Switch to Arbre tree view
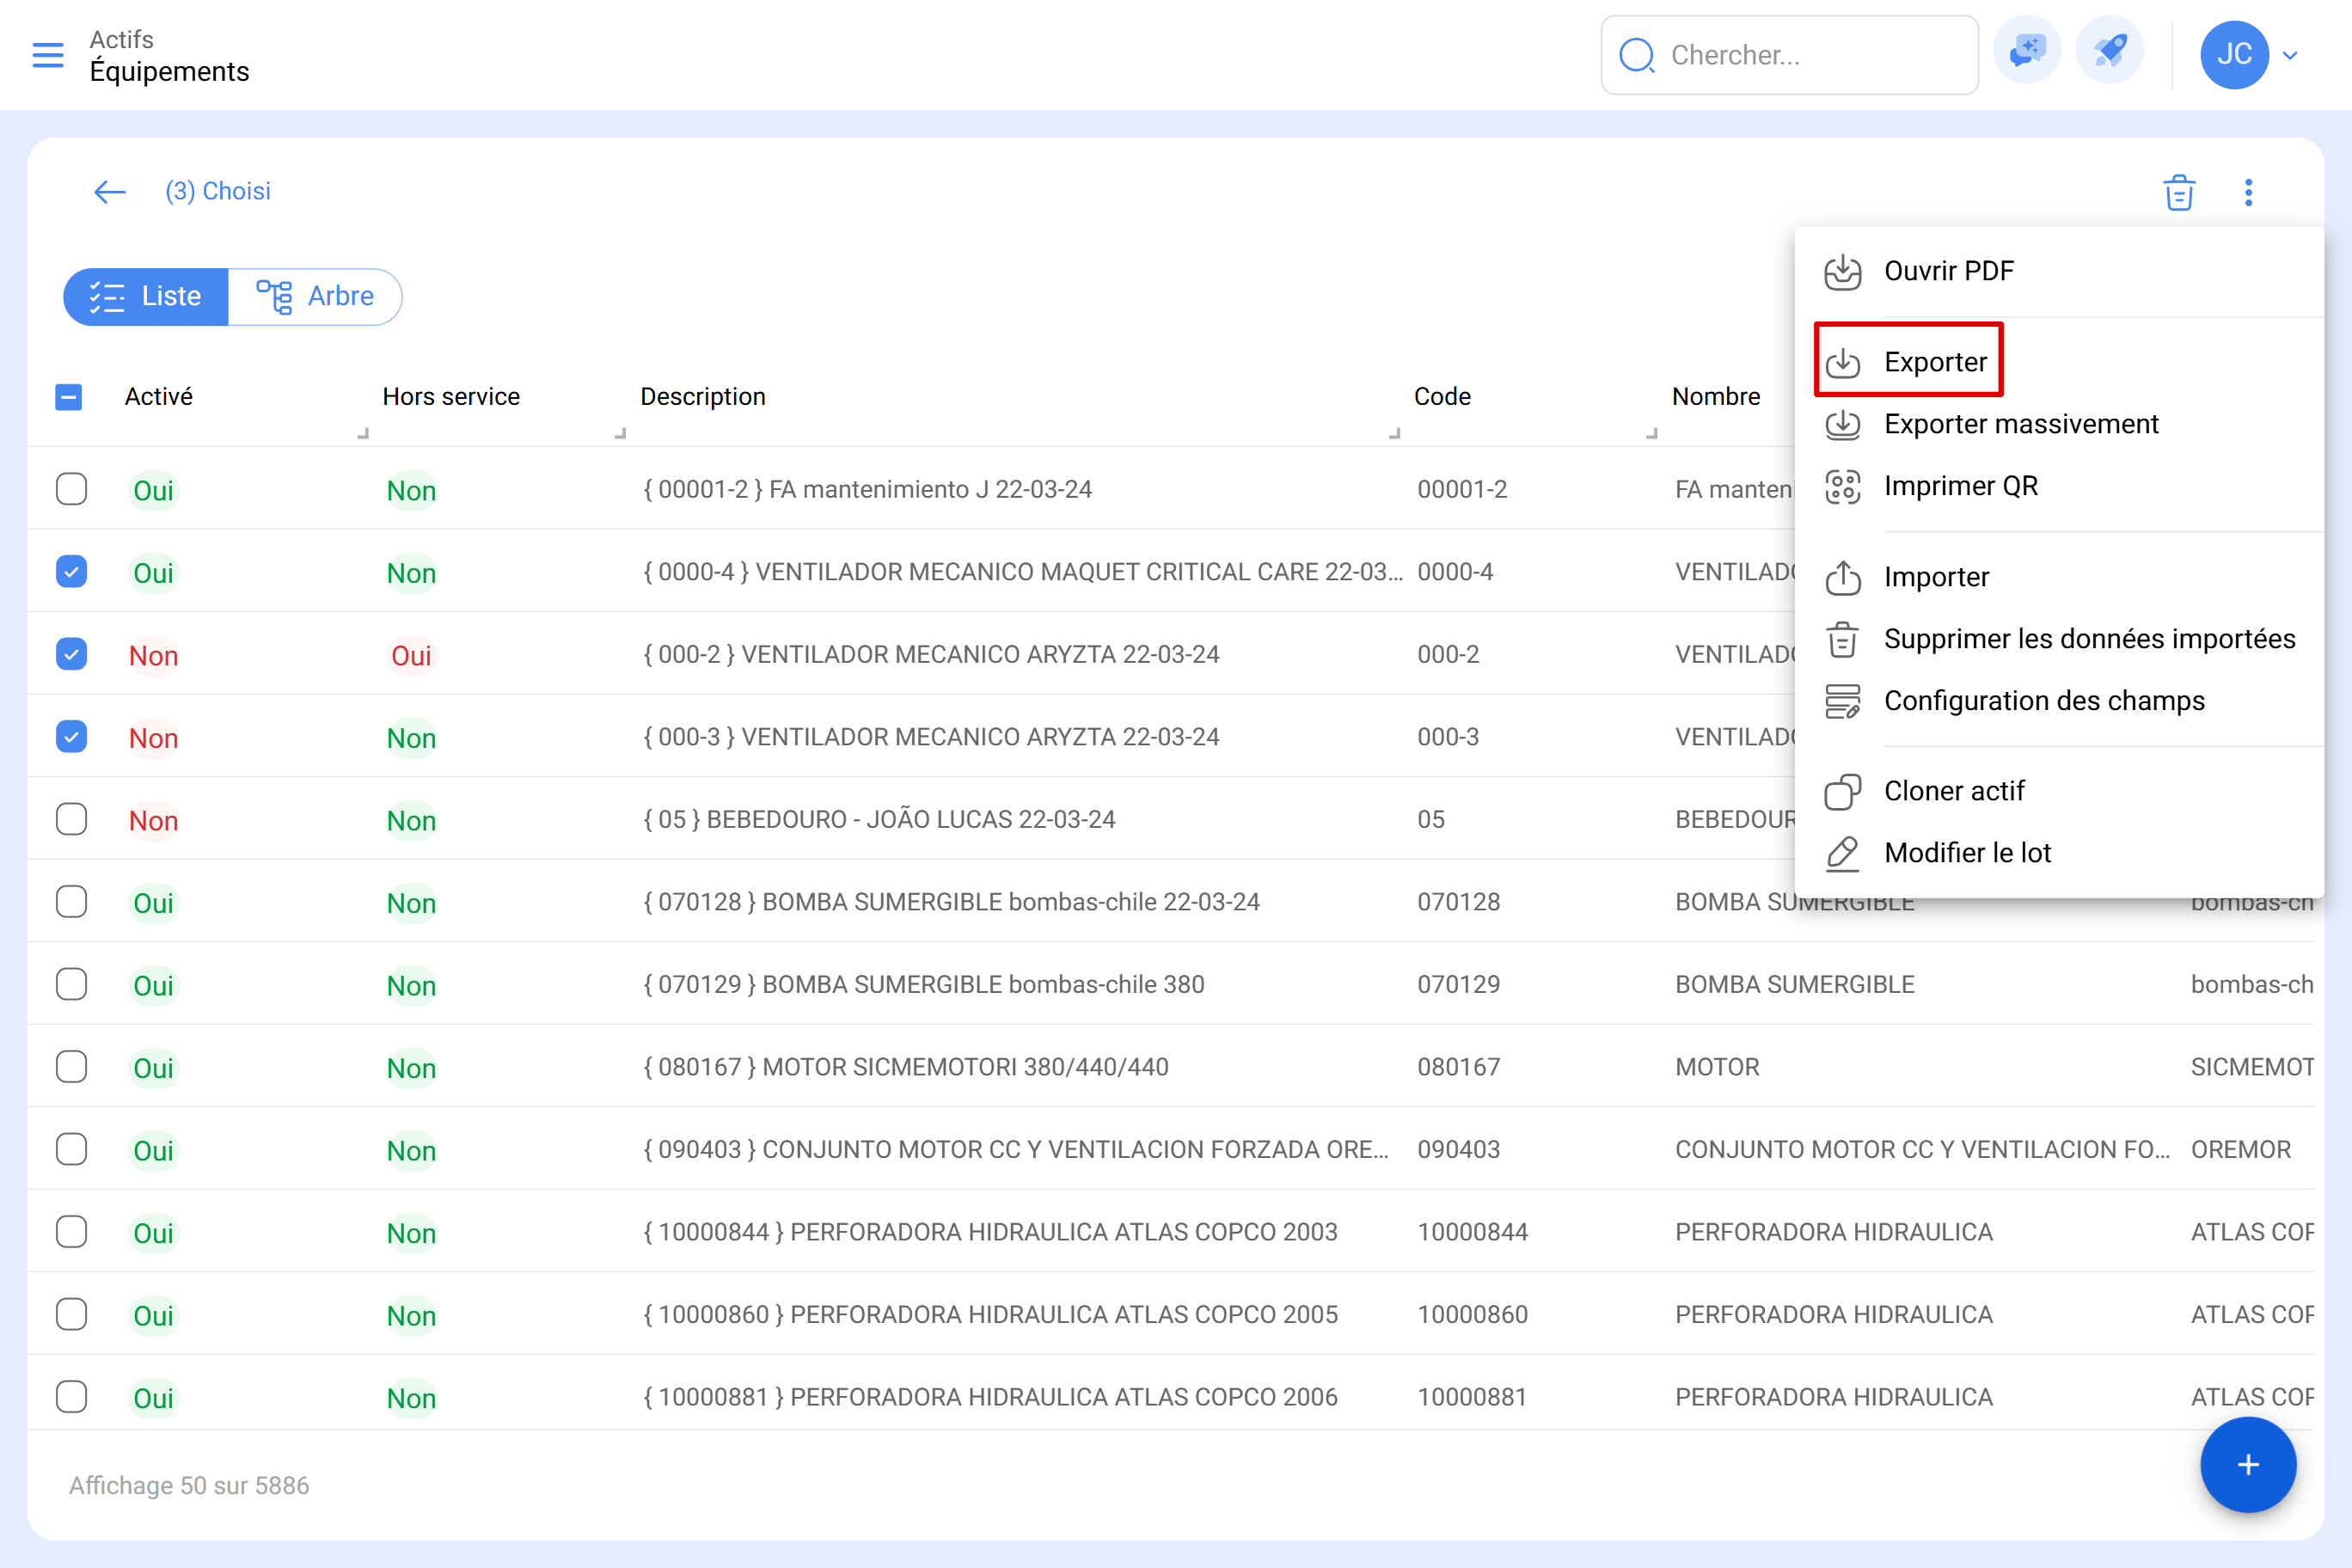 point(315,296)
